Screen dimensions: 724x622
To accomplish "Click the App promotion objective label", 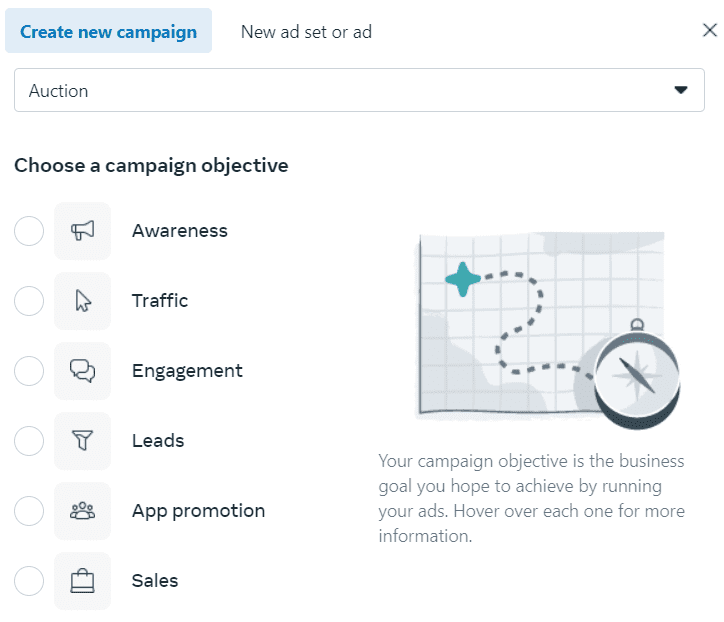I will tap(199, 511).
